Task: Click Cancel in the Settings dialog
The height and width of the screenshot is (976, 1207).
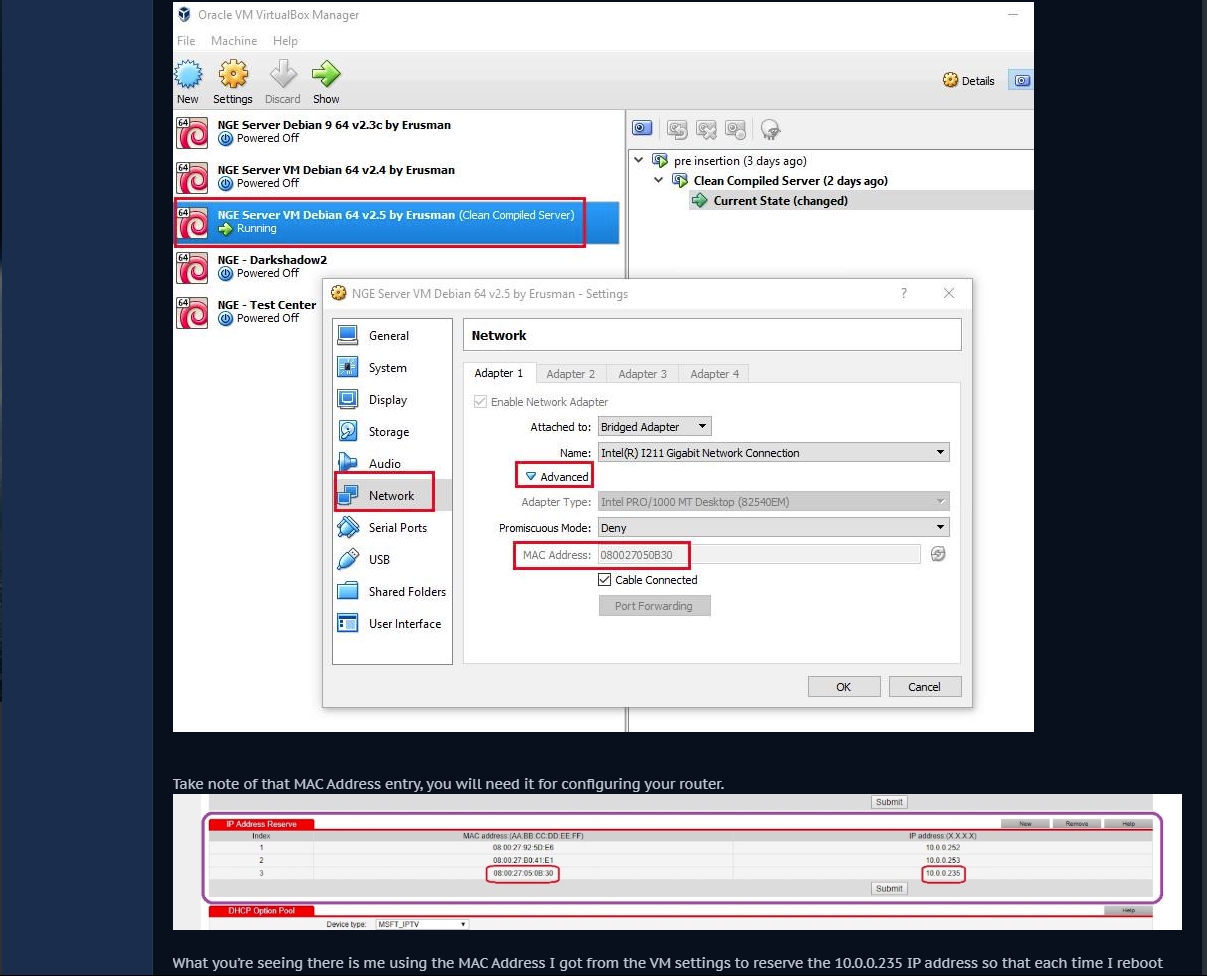Action: (x=924, y=687)
